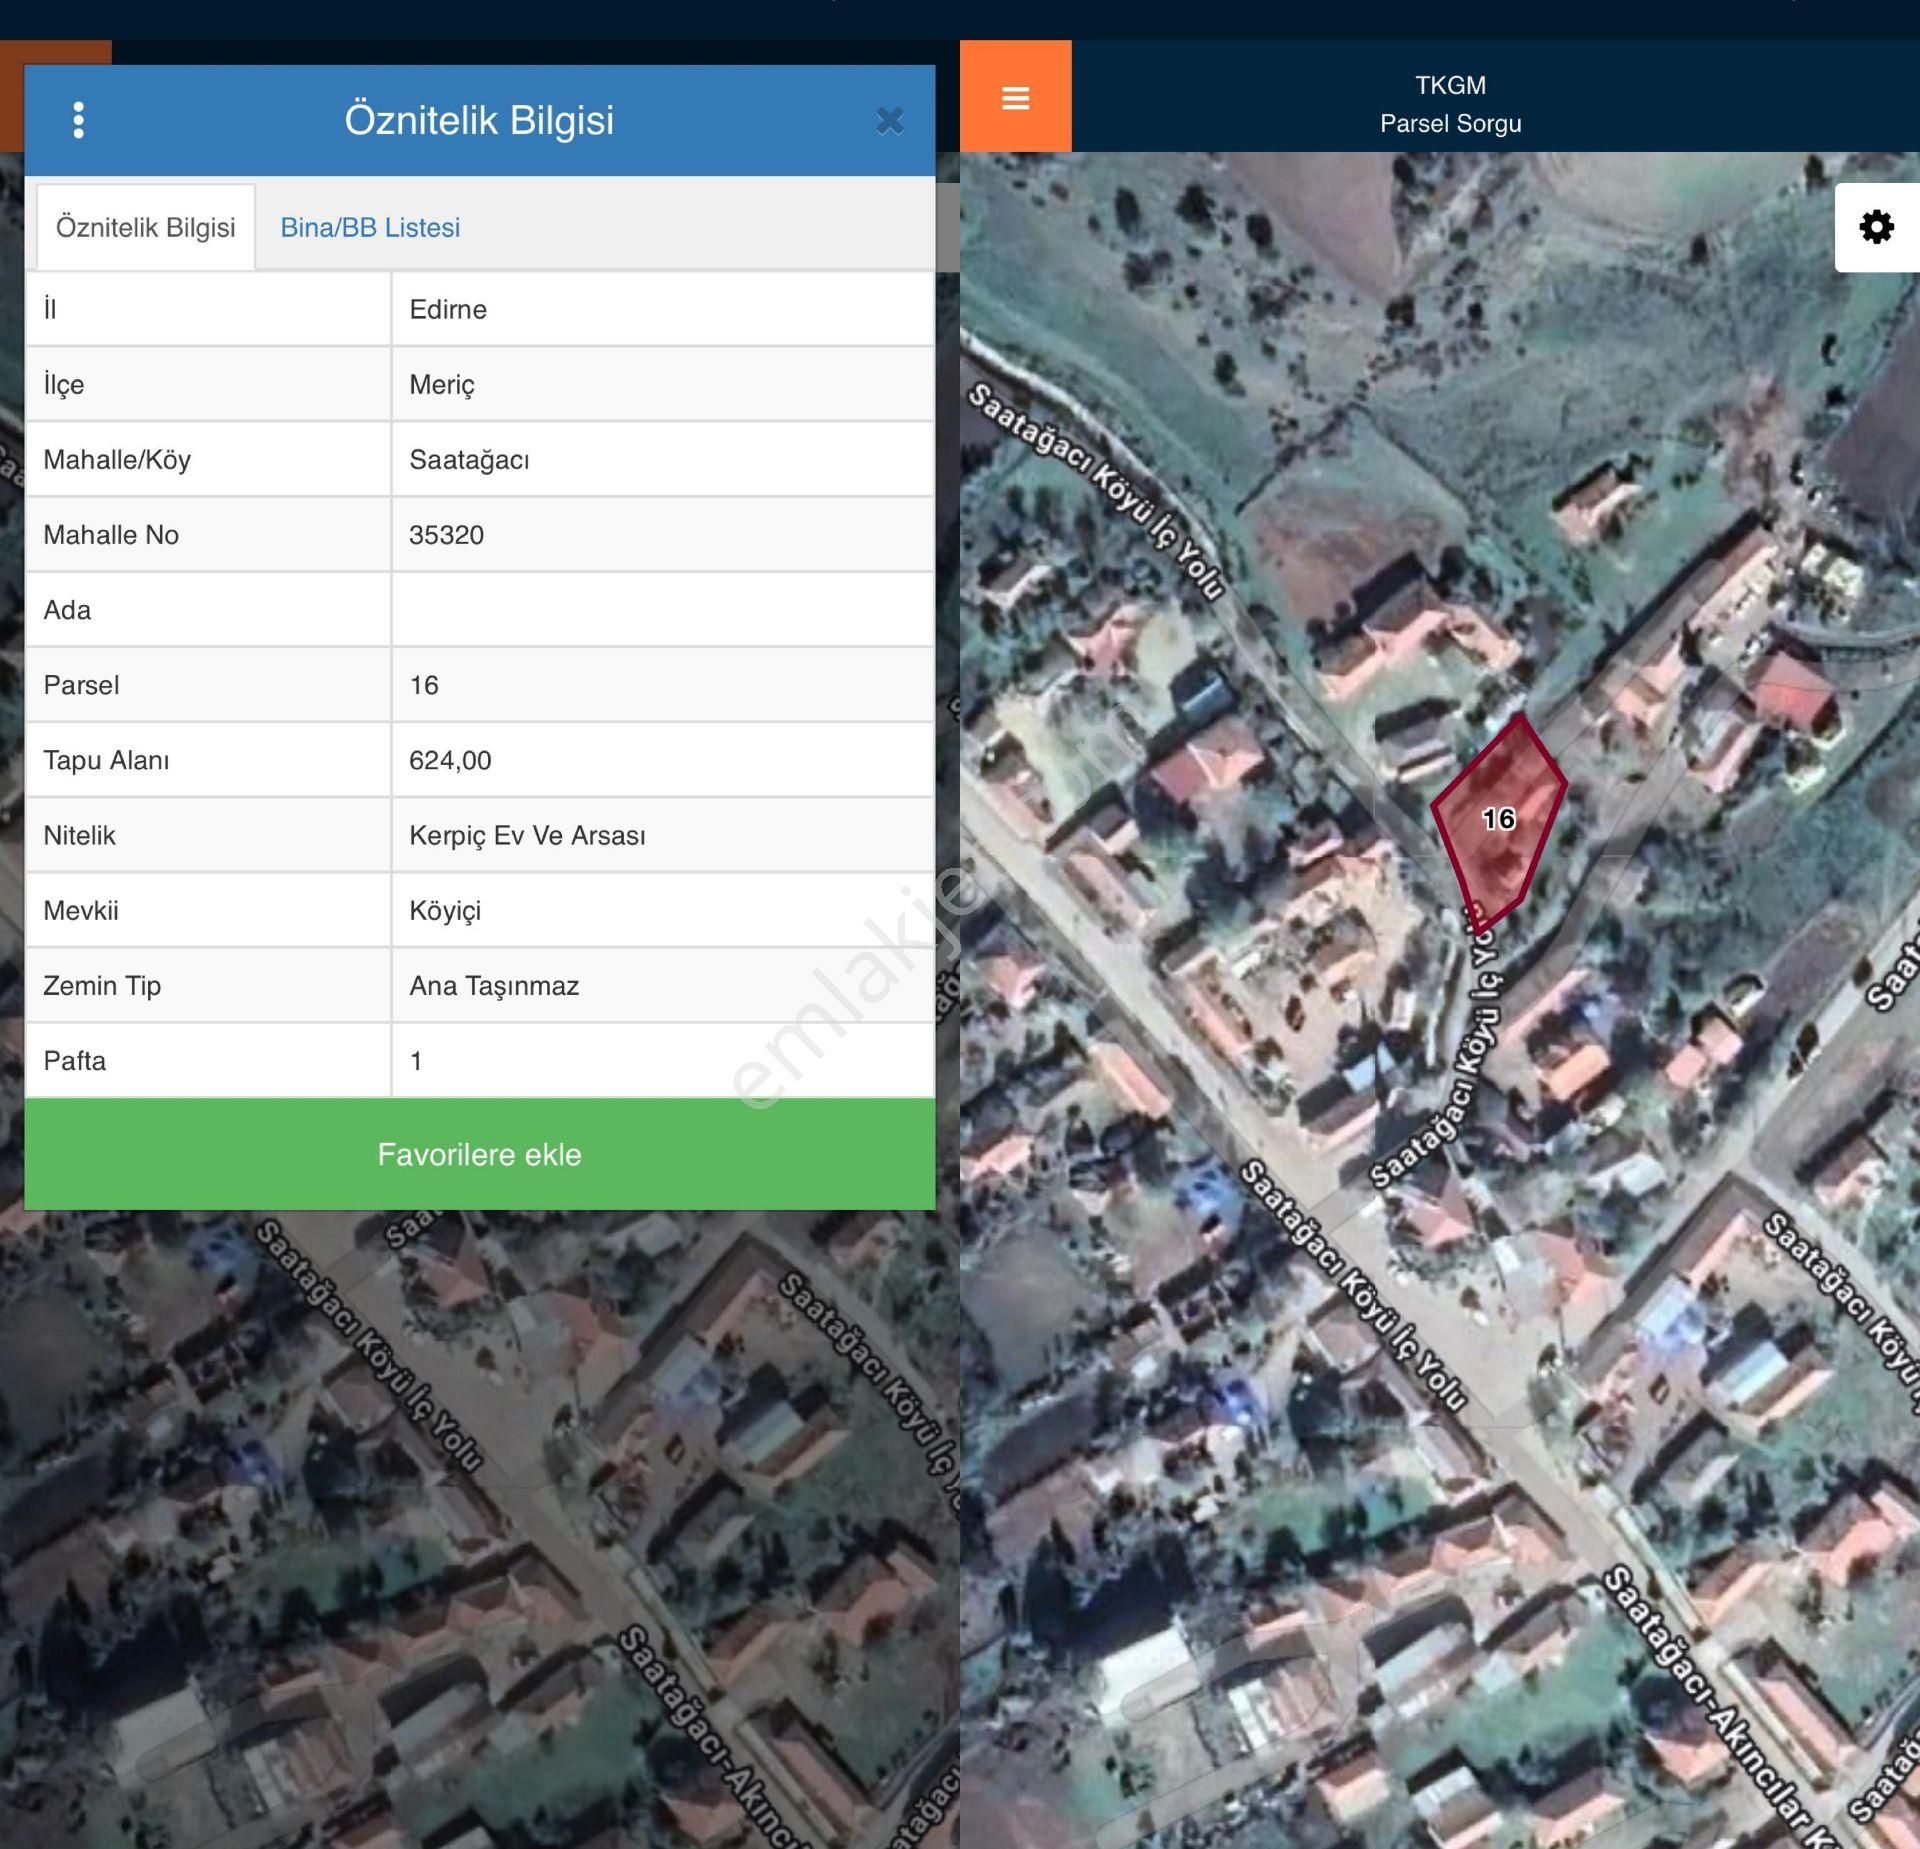Open map settings gear icon
Viewport: 1920px width, 1849px height.
1876,227
